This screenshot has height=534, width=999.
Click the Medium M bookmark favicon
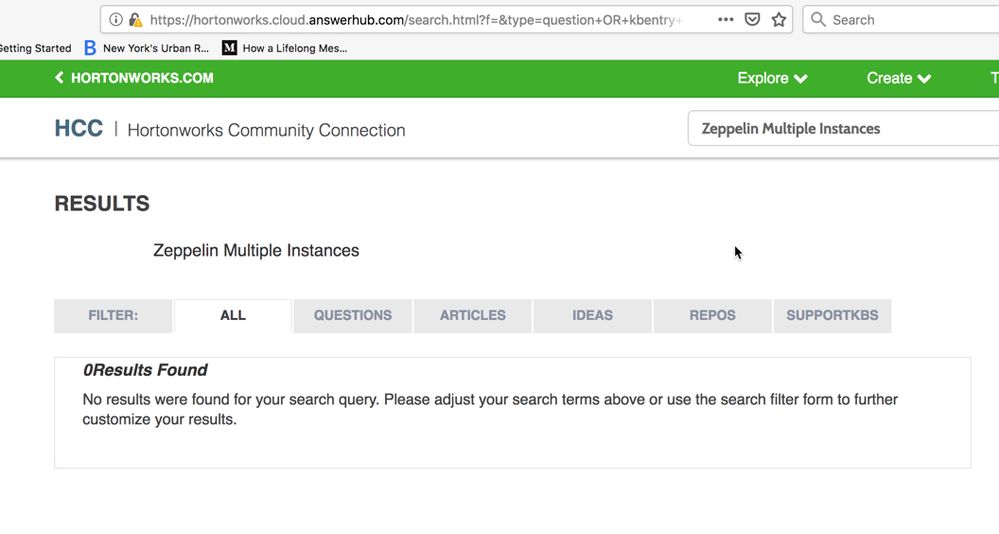[229, 48]
